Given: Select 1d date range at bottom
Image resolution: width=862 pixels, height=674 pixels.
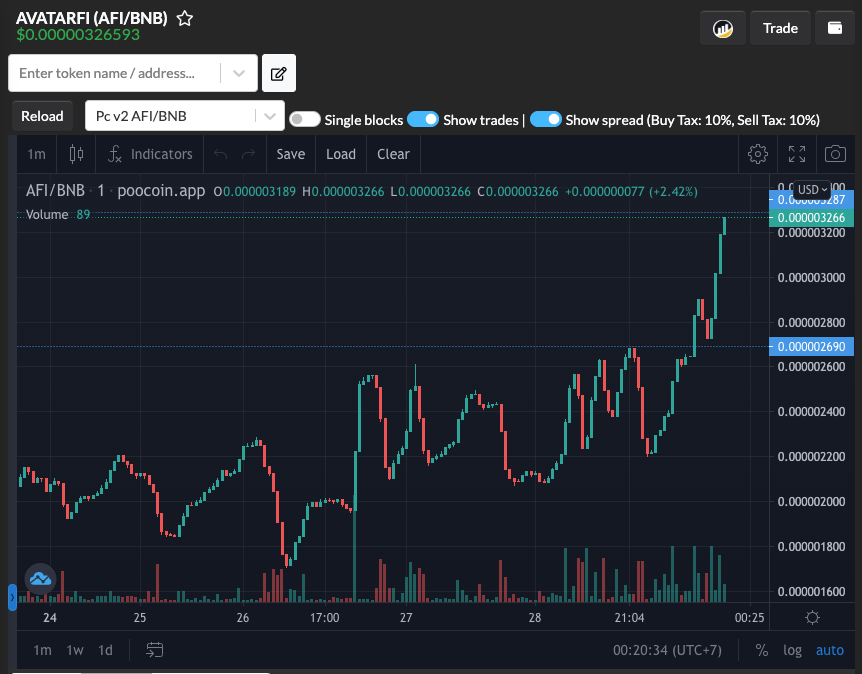Looking at the screenshot, I should (105, 650).
